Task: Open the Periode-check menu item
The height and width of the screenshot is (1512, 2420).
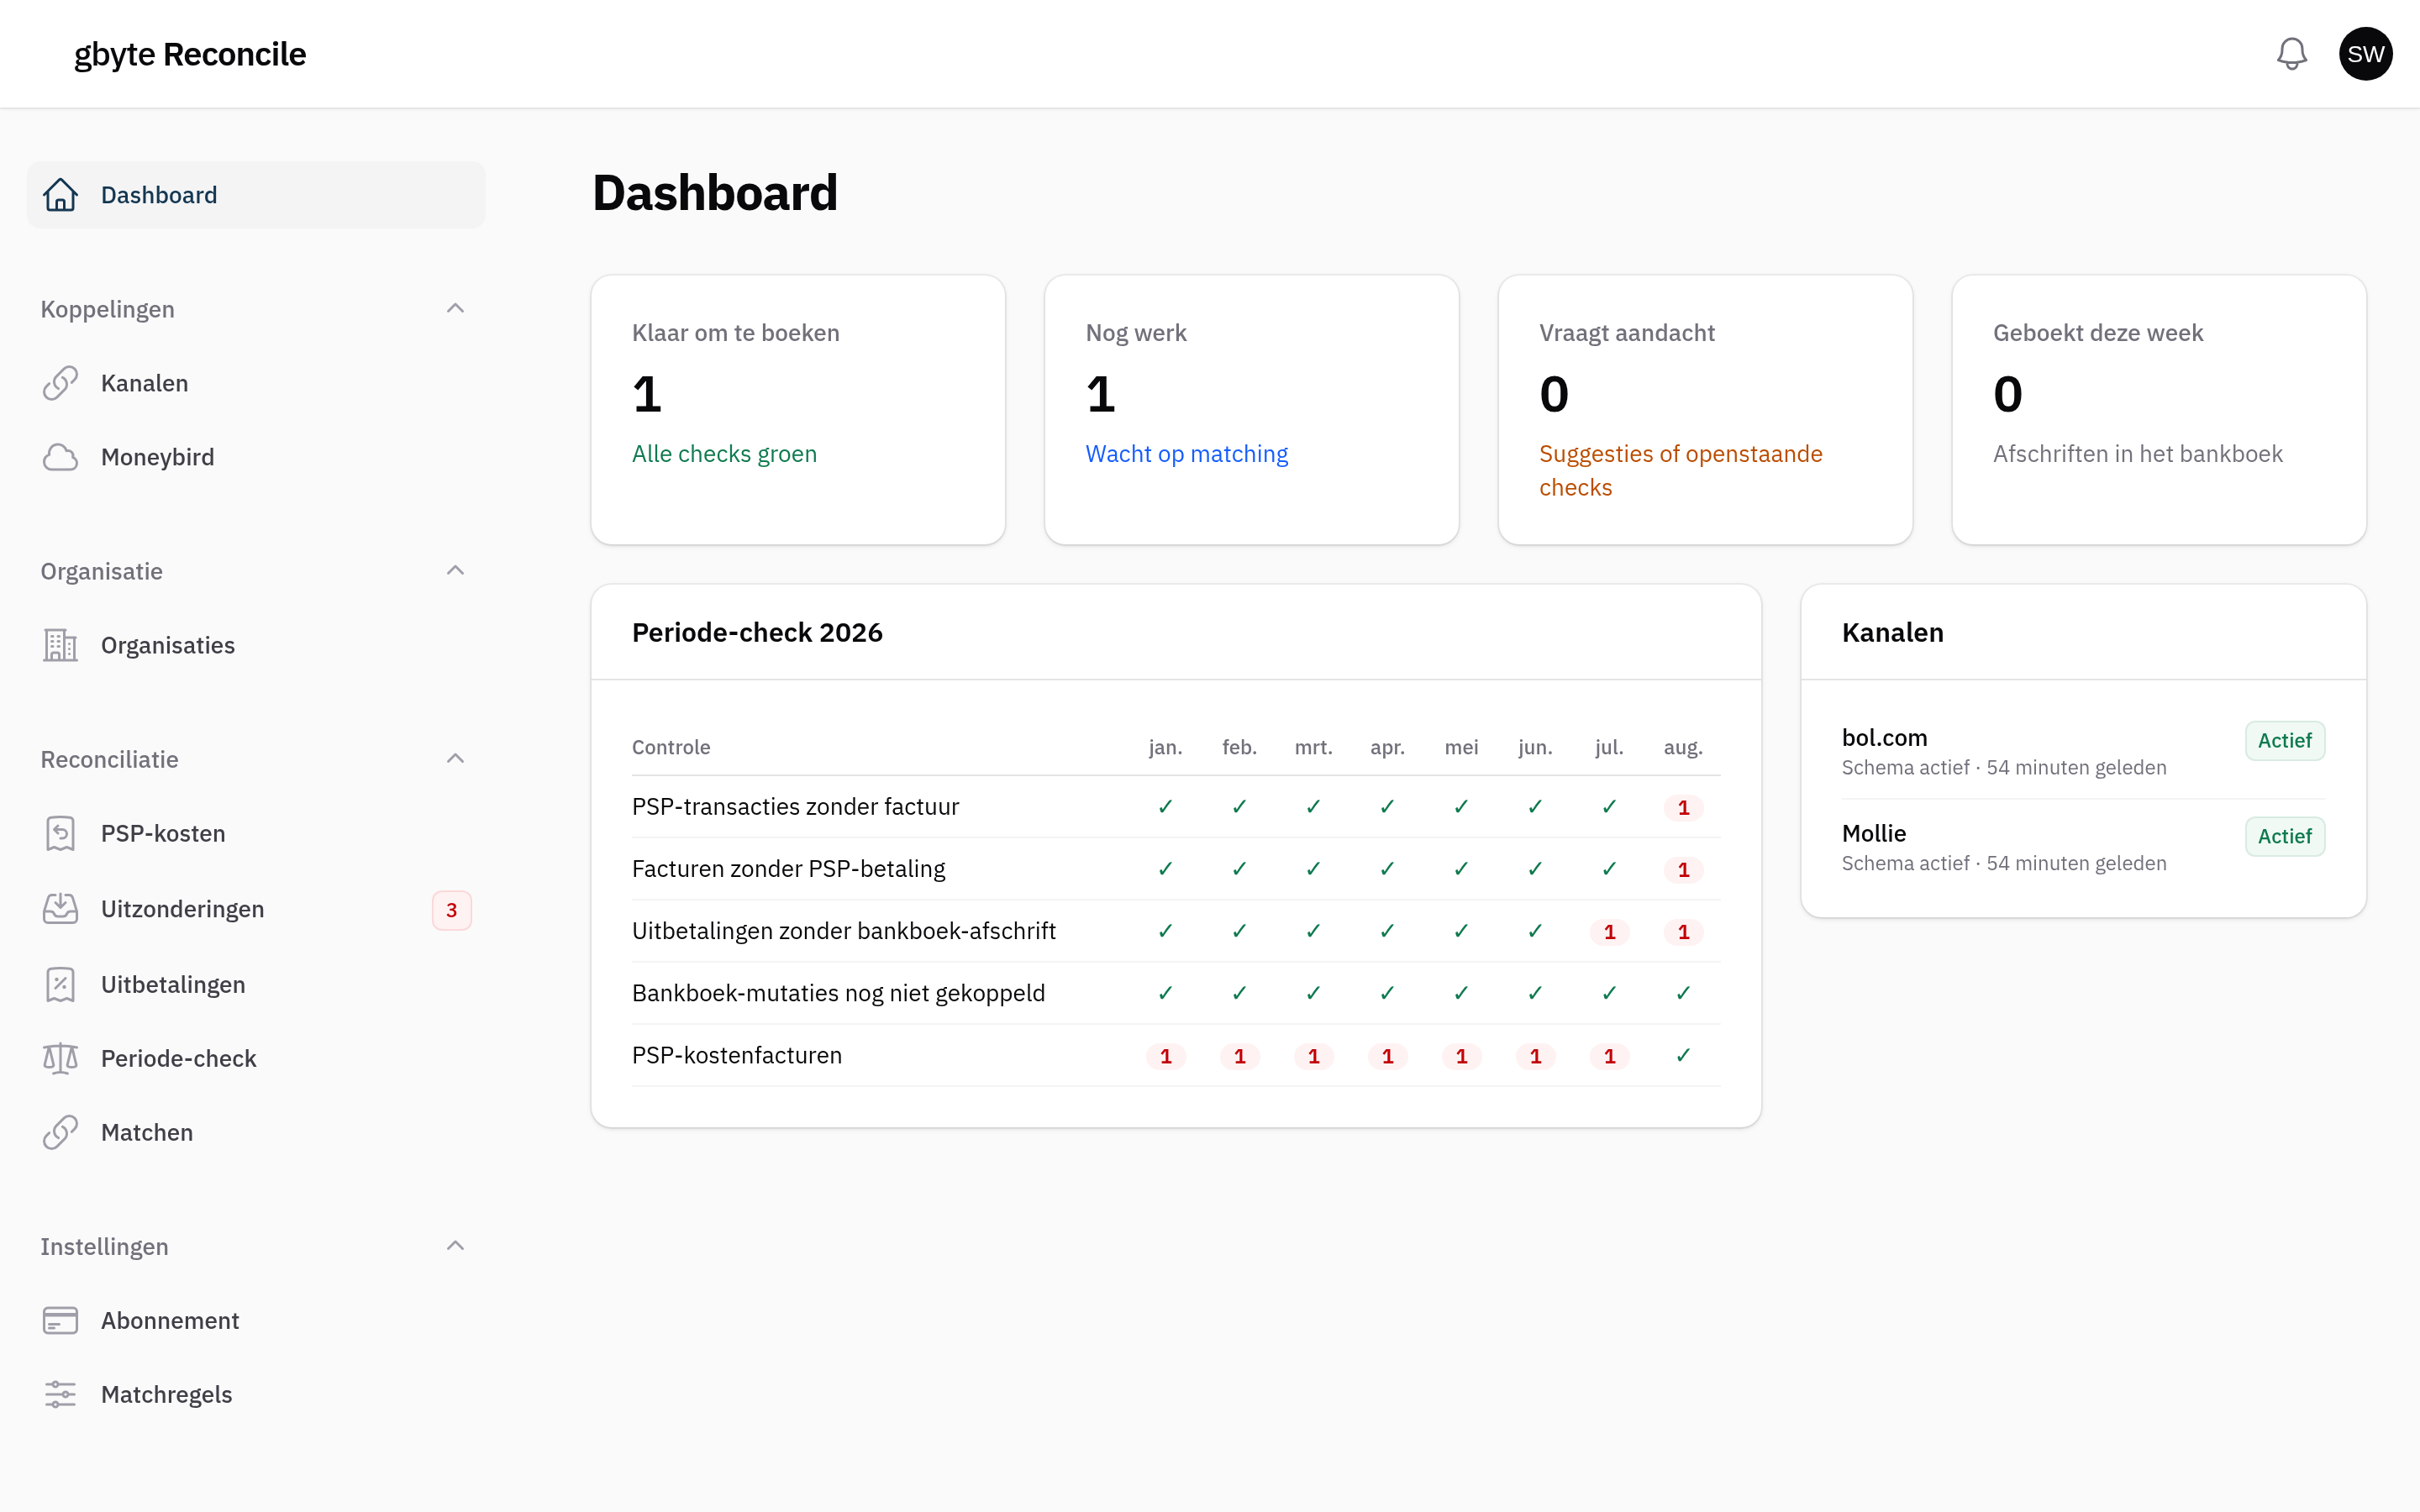Action: point(256,1058)
